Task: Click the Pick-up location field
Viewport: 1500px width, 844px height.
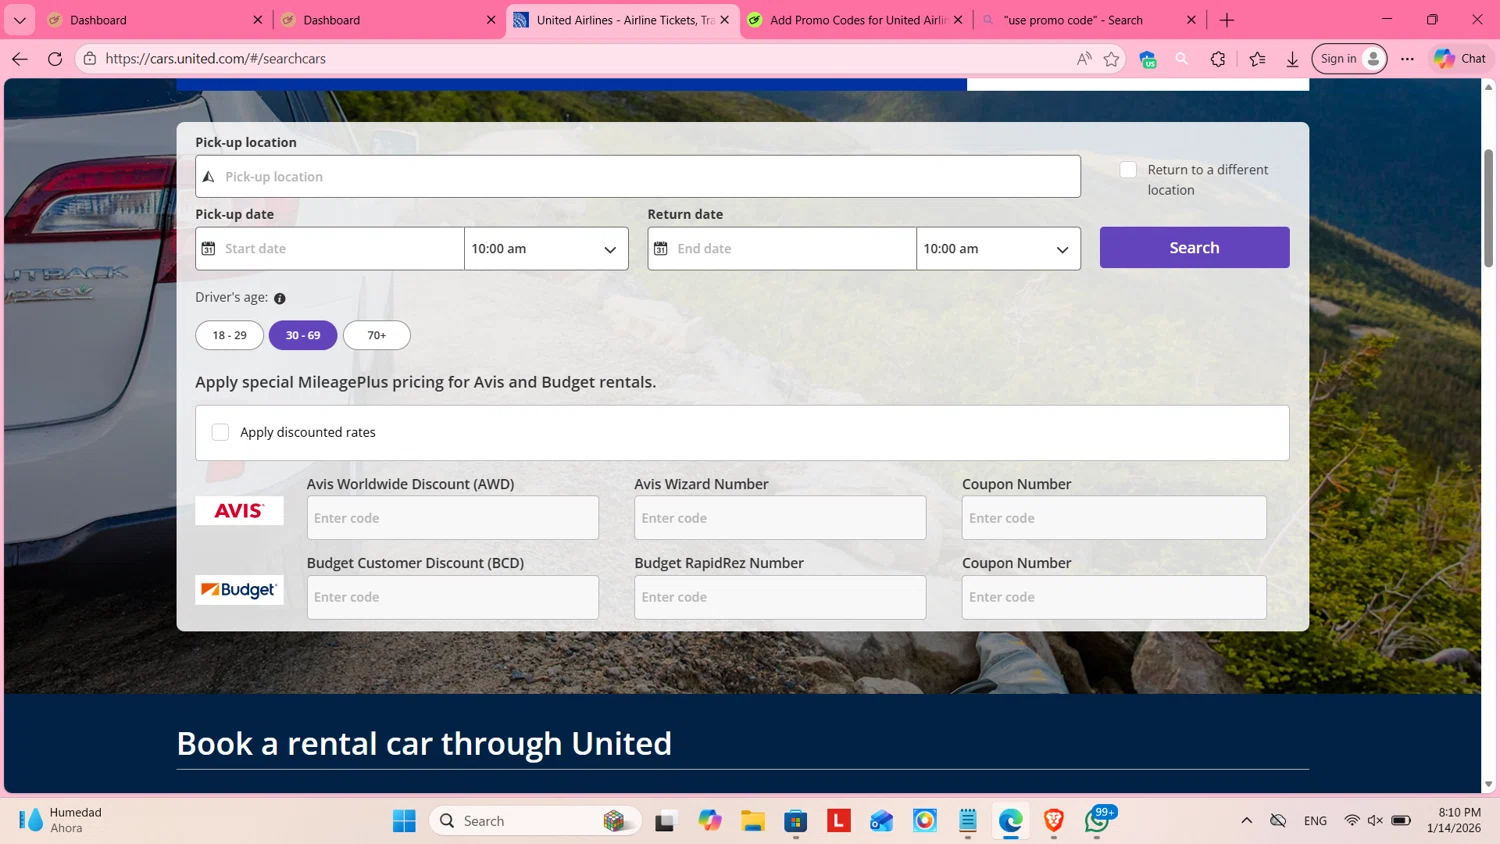Action: (638, 176)
